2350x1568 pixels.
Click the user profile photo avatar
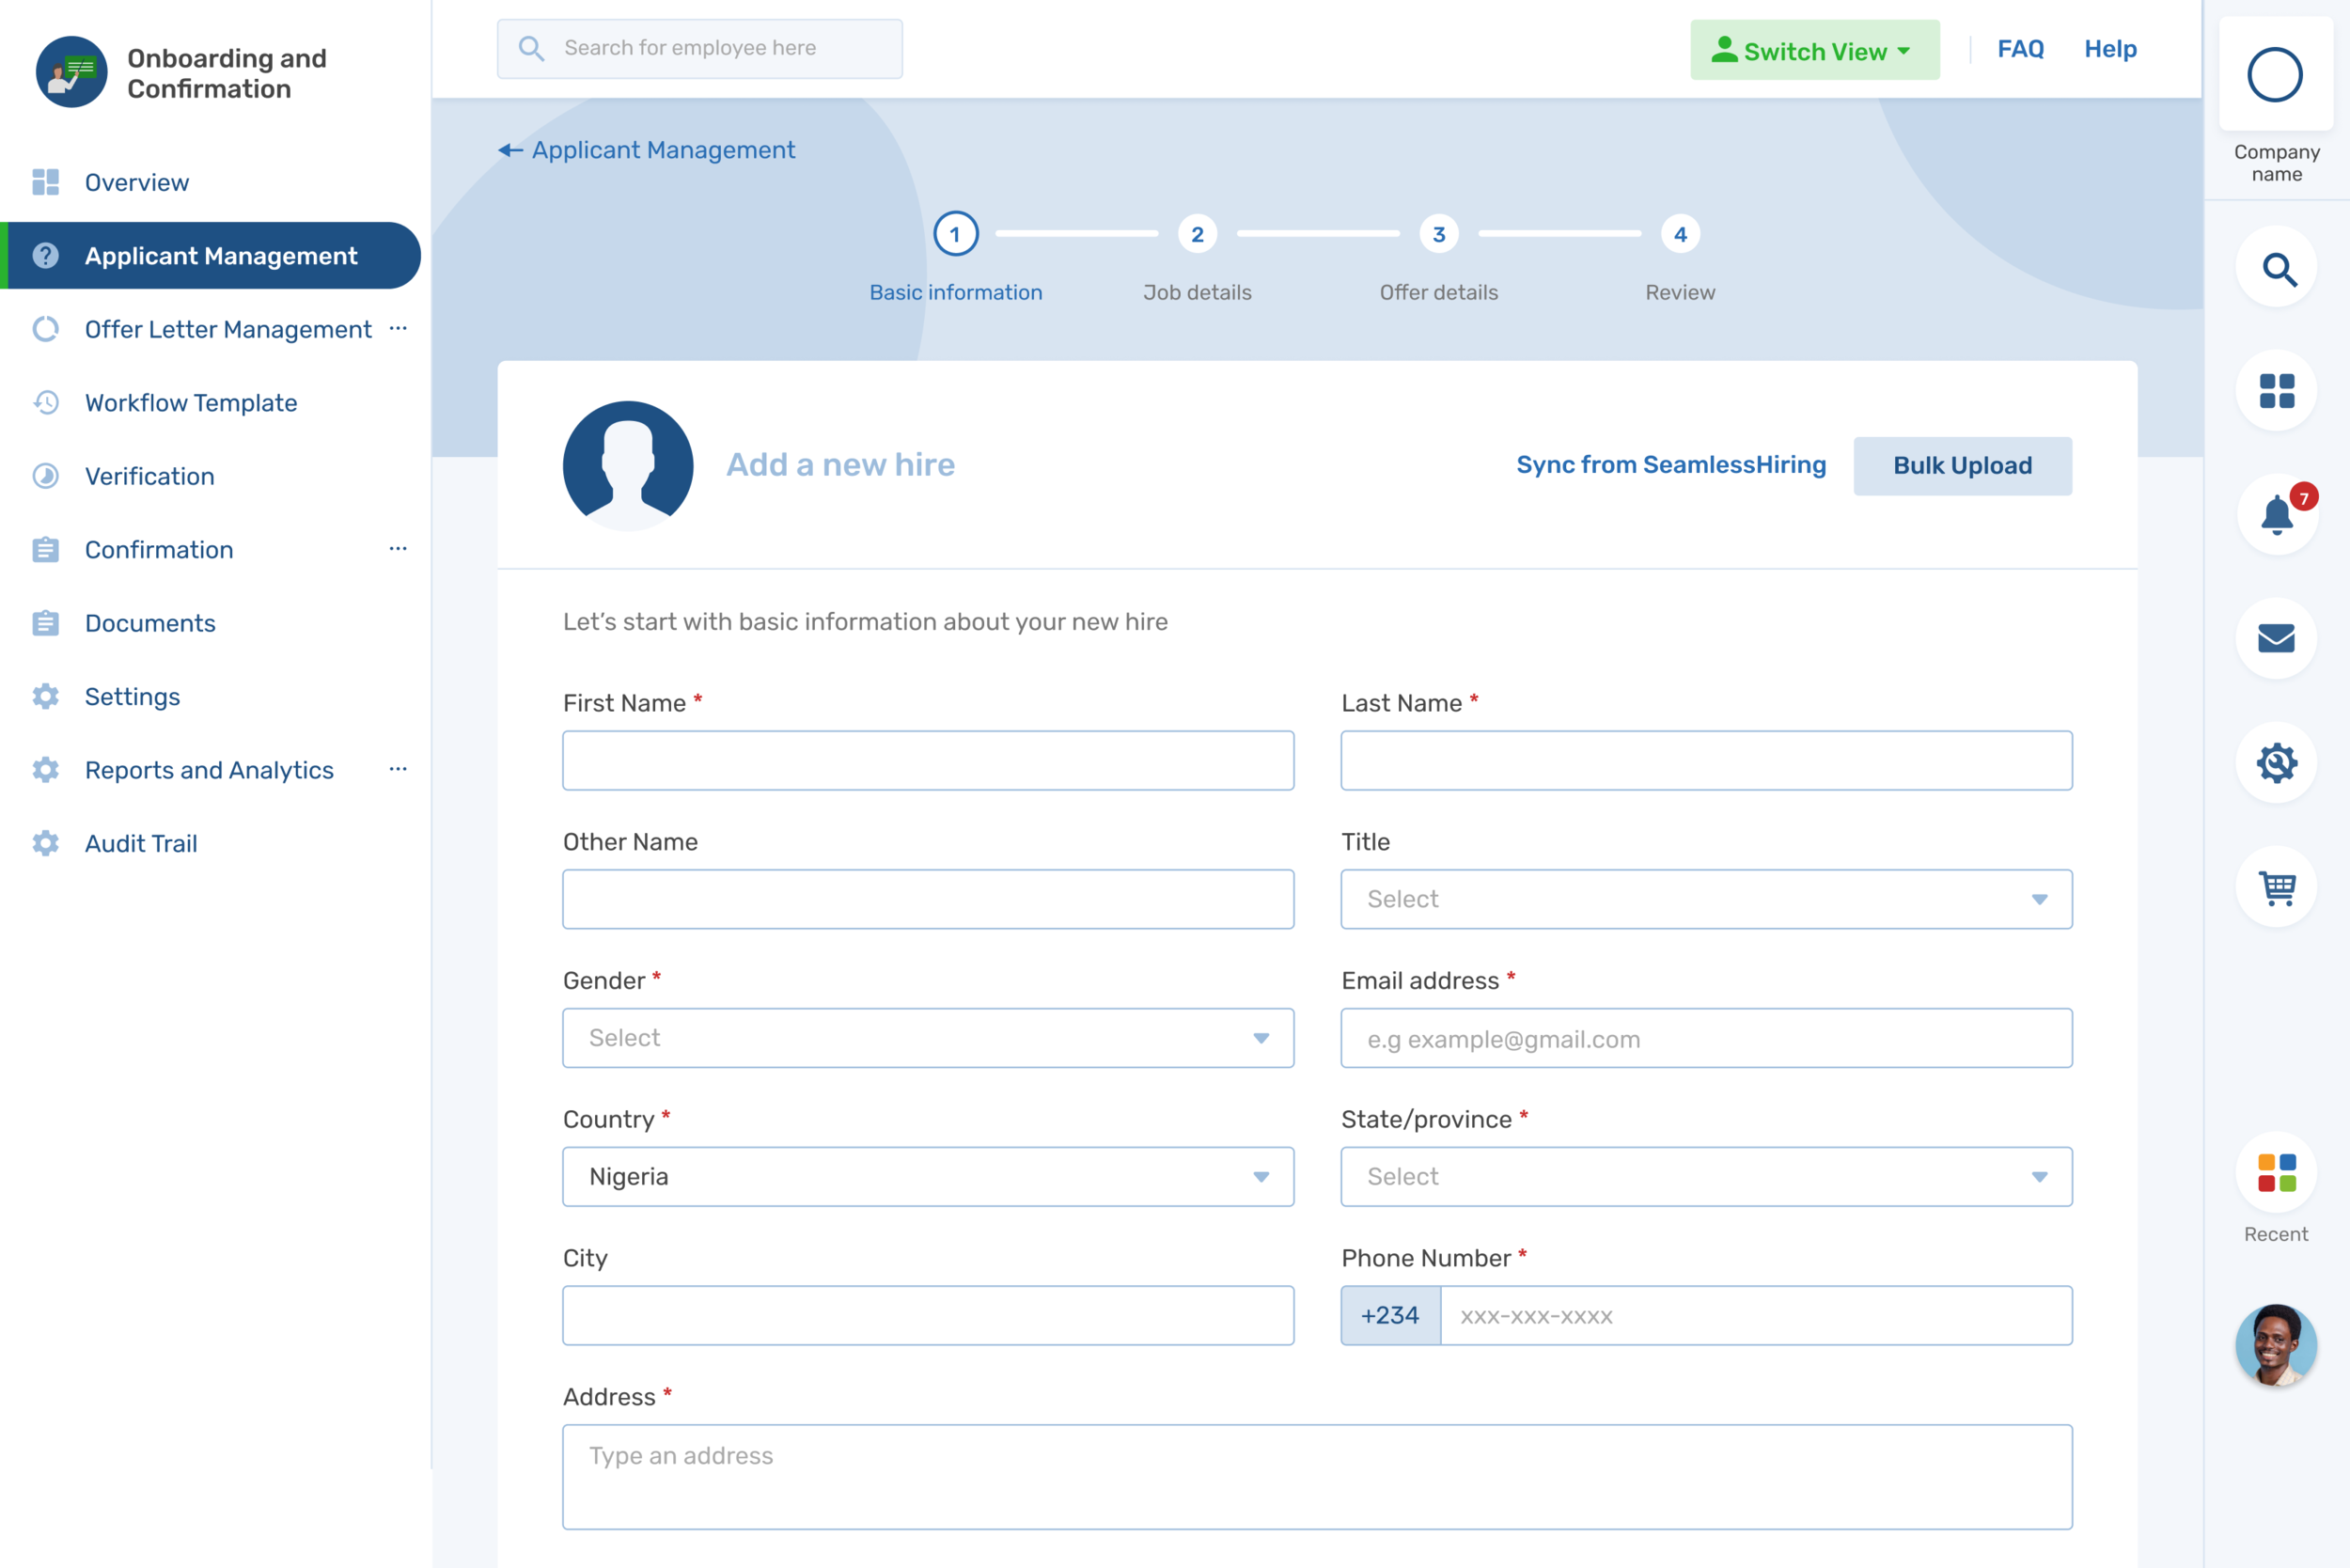(2277, 1344)
